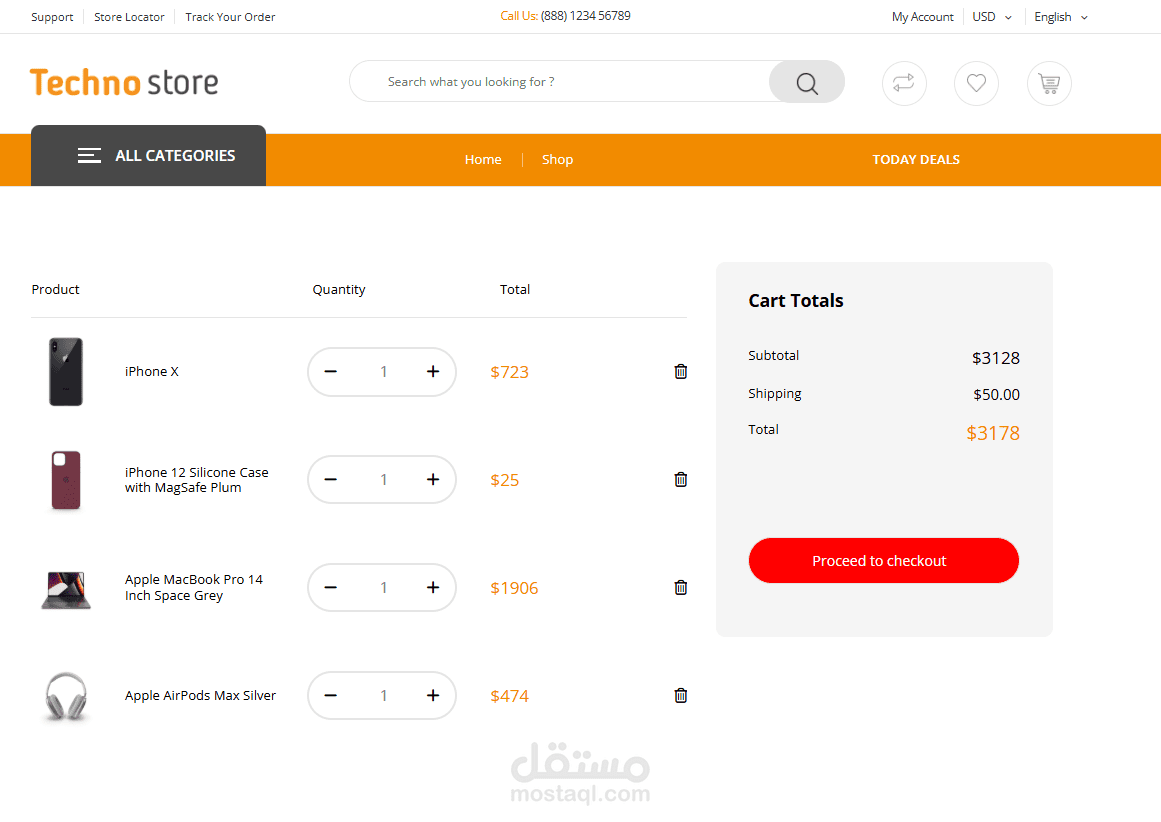The width and height of the screenshot is (1161, 822).
Task: Click the $474 item total
Action: point(509,696)
